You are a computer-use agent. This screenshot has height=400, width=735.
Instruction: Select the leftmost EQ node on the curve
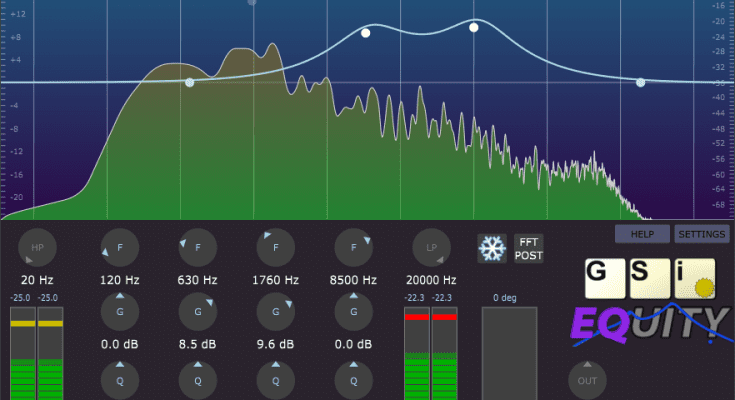pyautogui.click(x=189, y=83)
